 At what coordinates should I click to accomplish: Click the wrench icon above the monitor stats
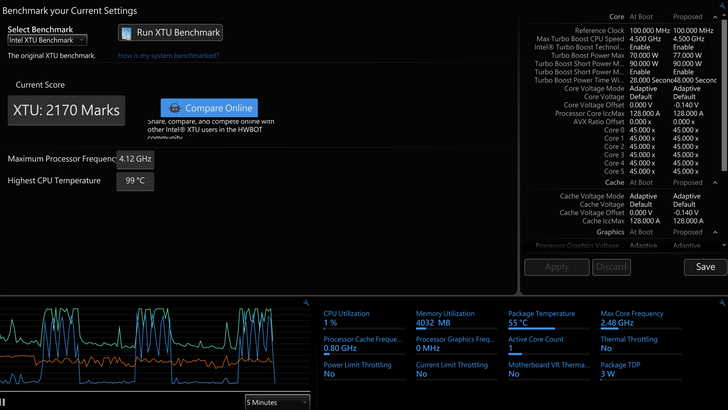[x=721, y=302]
